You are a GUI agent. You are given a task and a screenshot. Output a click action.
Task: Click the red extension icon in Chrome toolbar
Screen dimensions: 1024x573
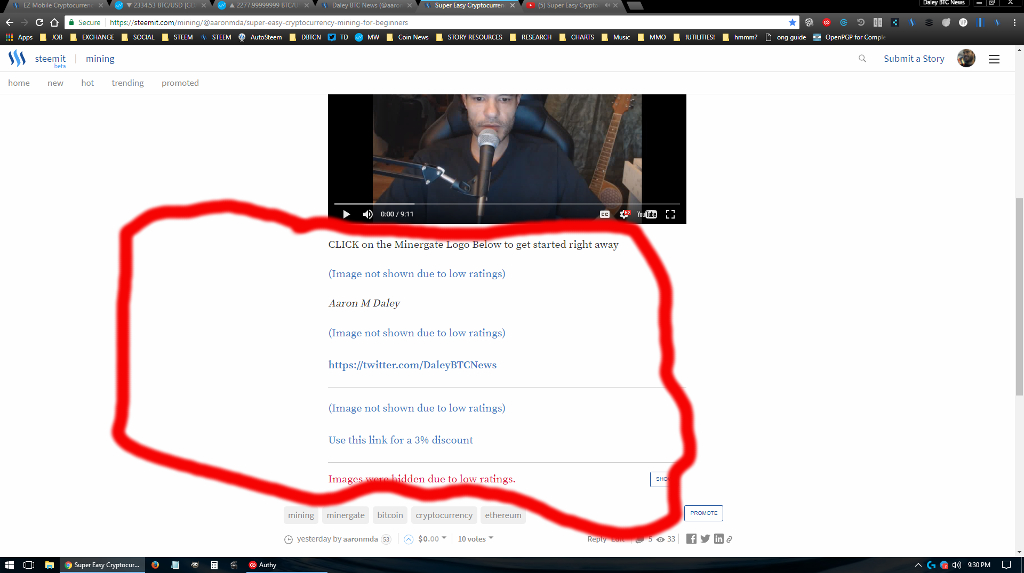pyautogui.click(x=826, y=22)
